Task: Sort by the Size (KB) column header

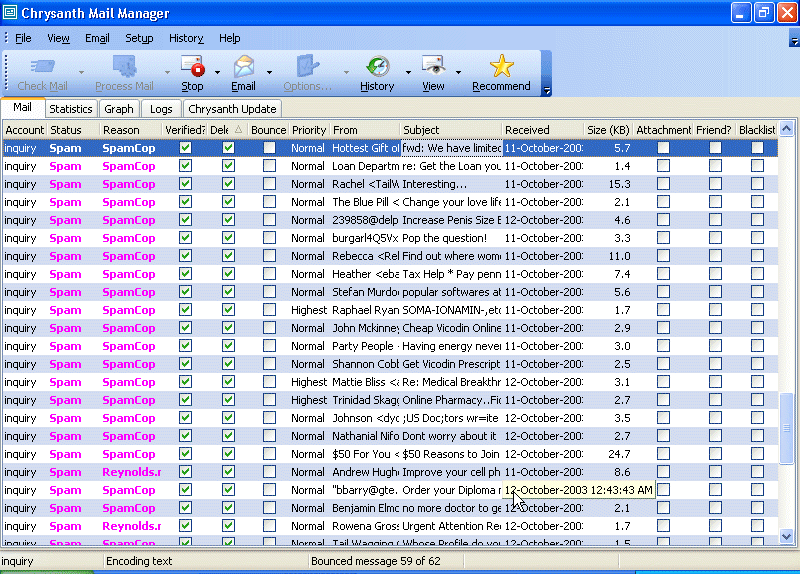Action: tap(608, 130)
